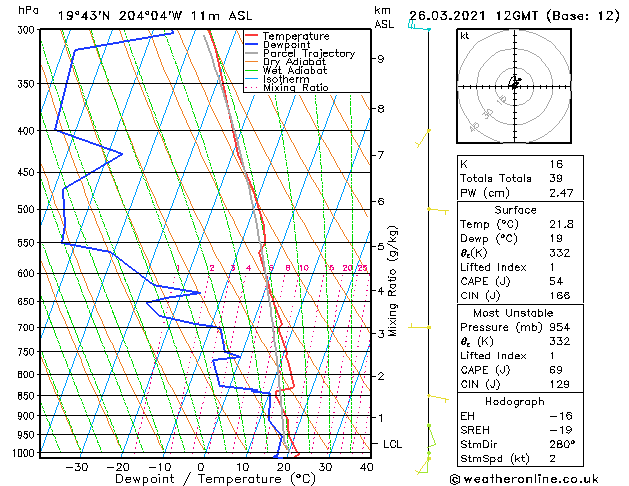The width and height of the screenshot is (629, 486).
Task: Click the weatheronline.co.uk copyright text
Action: pos(525,479)
